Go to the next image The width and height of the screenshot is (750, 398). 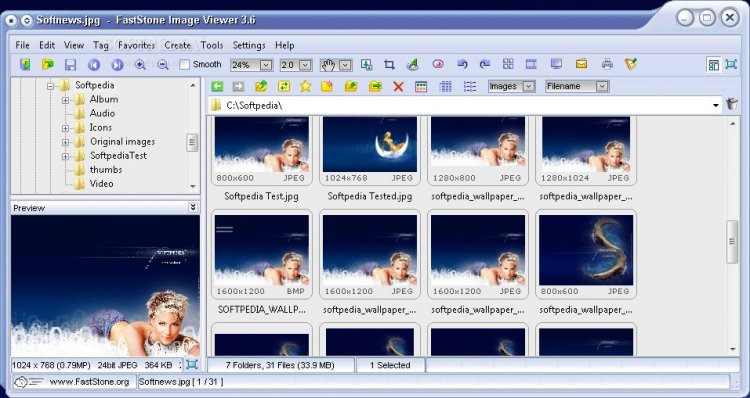[x=117, y=65]
